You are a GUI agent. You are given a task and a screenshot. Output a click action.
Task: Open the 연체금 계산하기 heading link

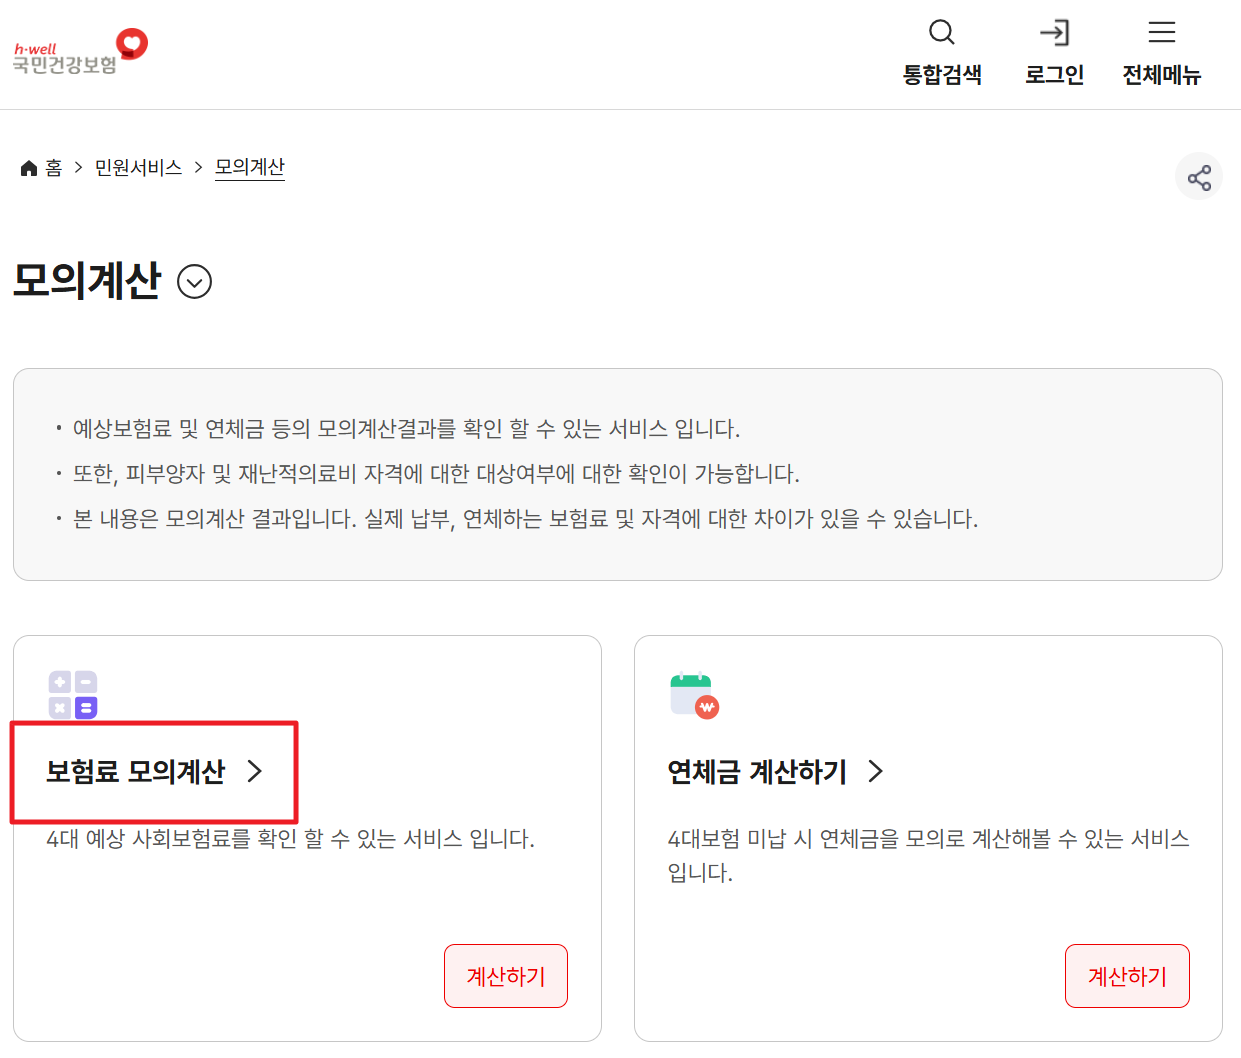(x=757, y=771)
